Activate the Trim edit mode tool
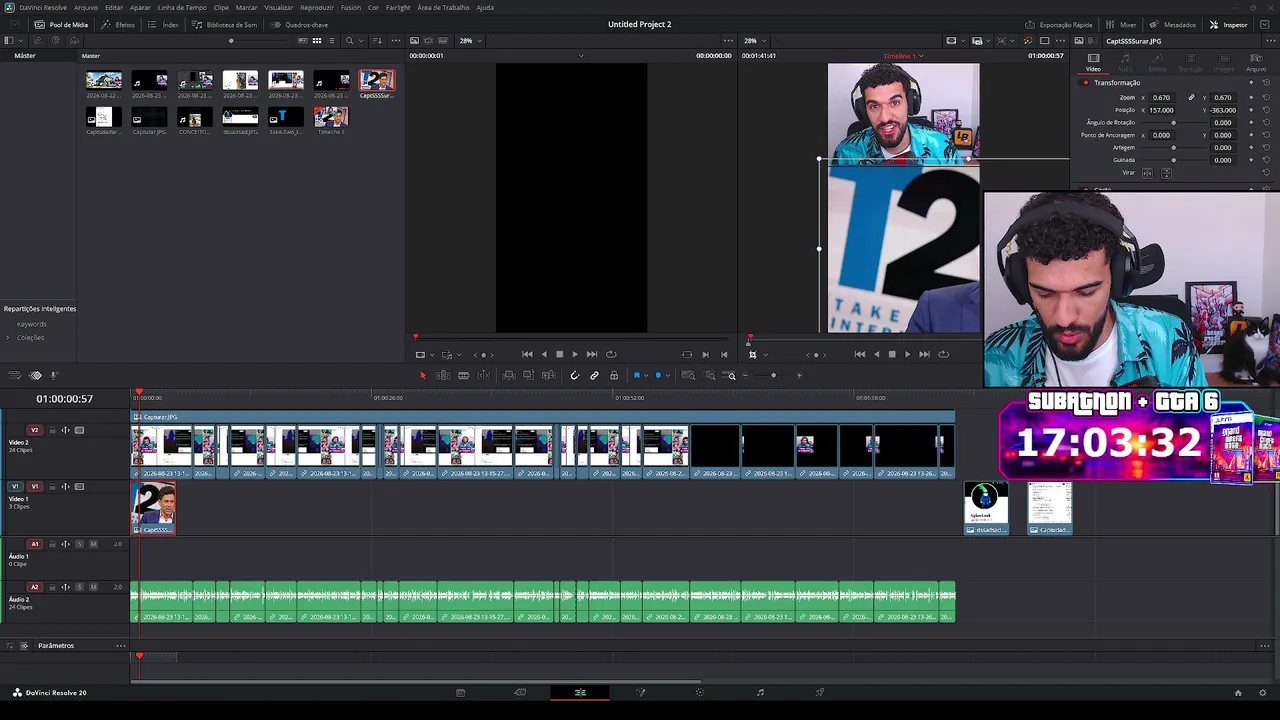This screenshot has height=720, width=1280. coord(443,375)
